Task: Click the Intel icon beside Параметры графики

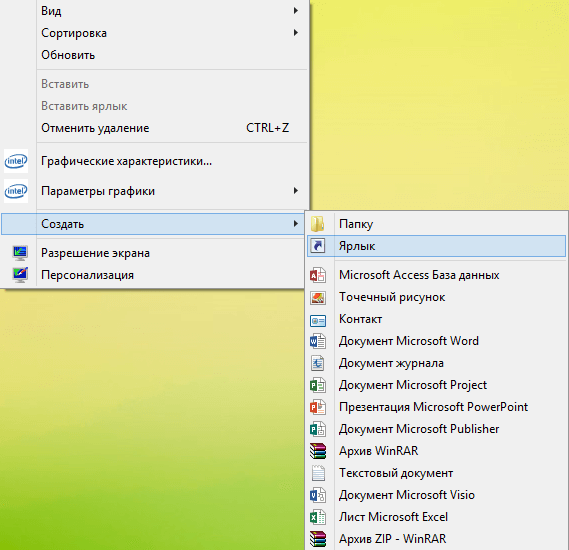Action: tap(16, 191)
